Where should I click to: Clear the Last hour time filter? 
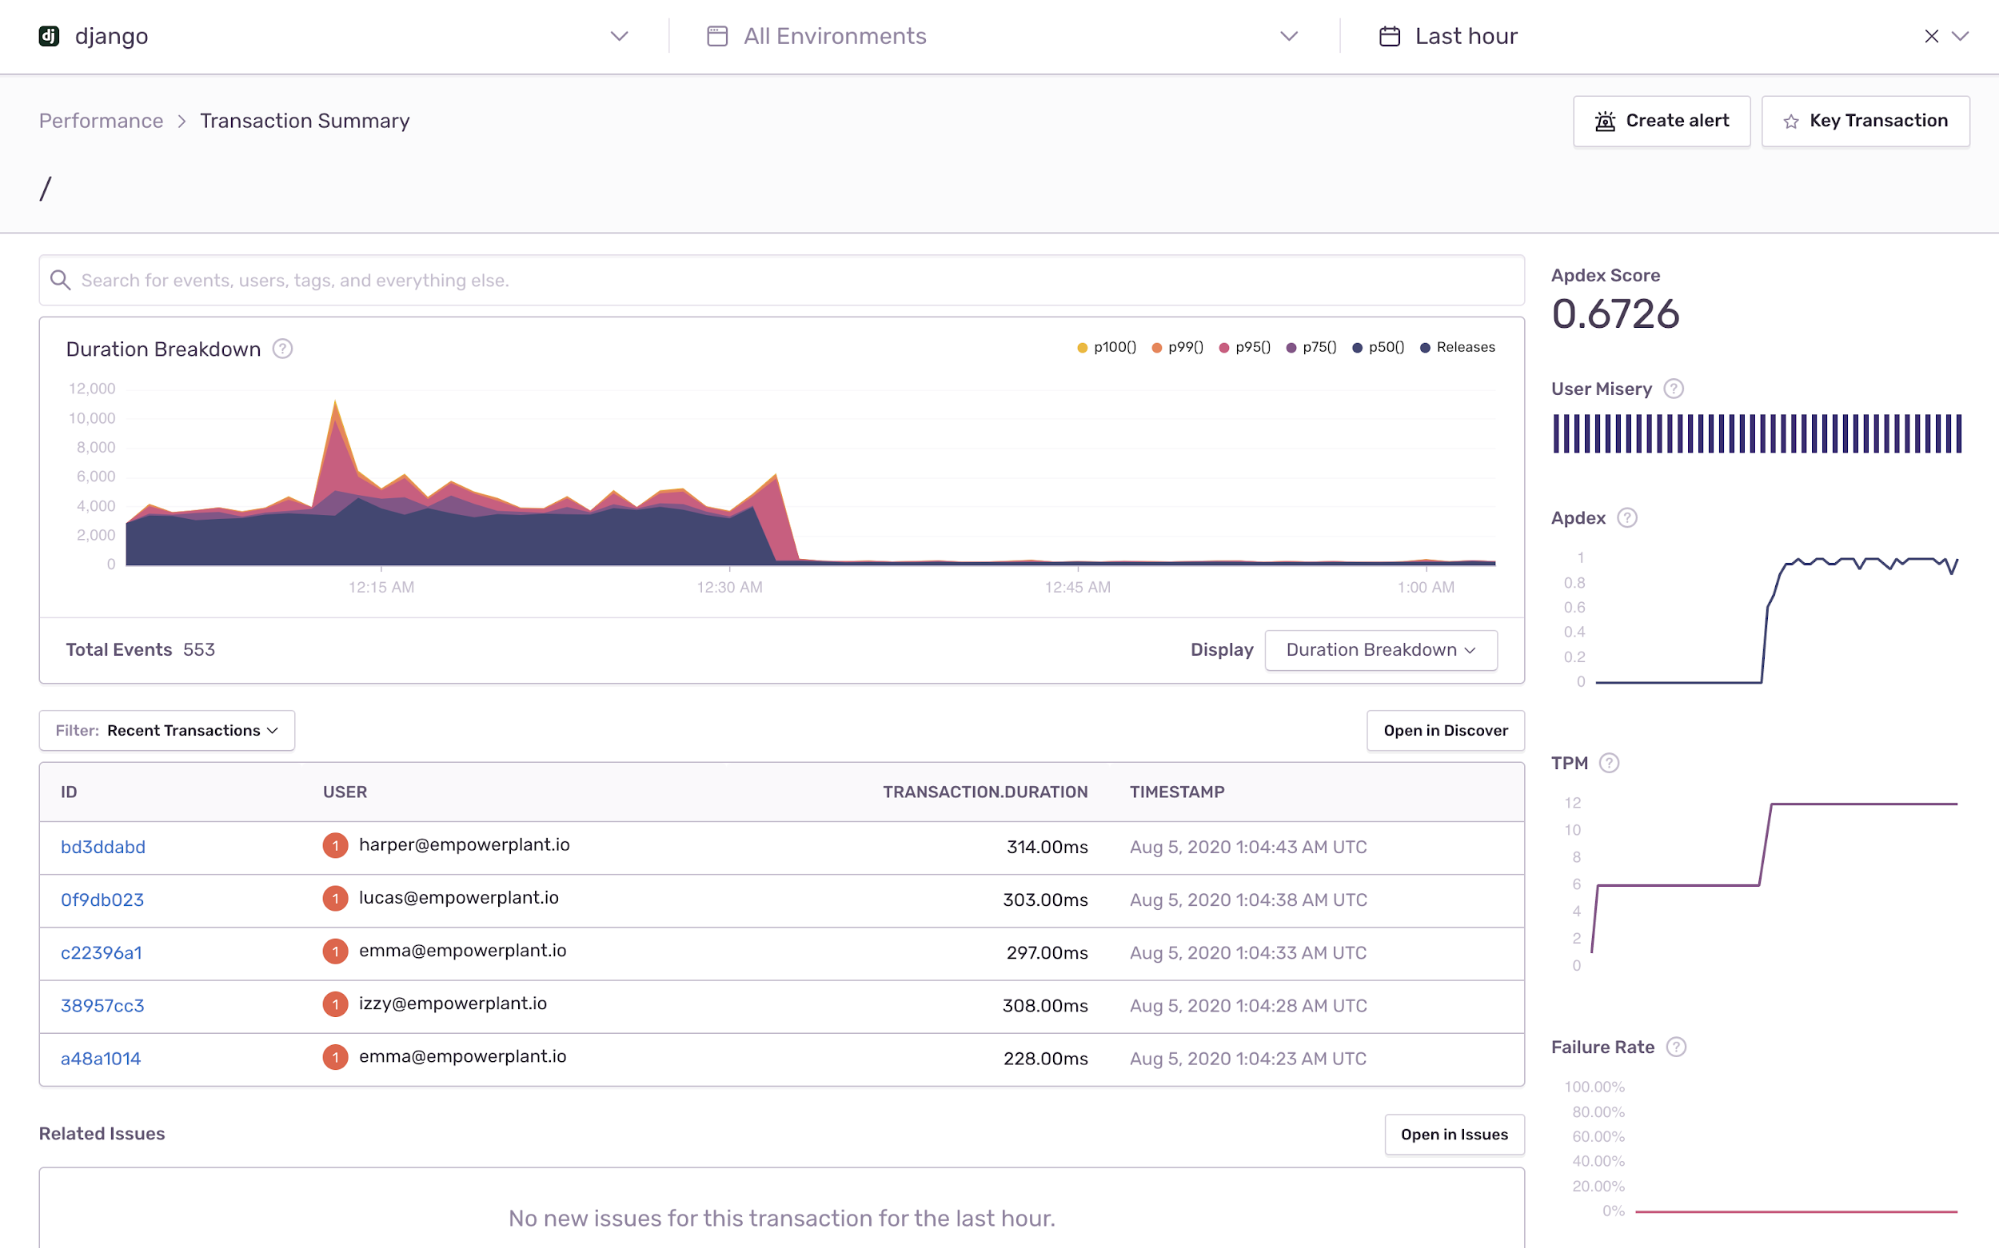pos(1931,36)
